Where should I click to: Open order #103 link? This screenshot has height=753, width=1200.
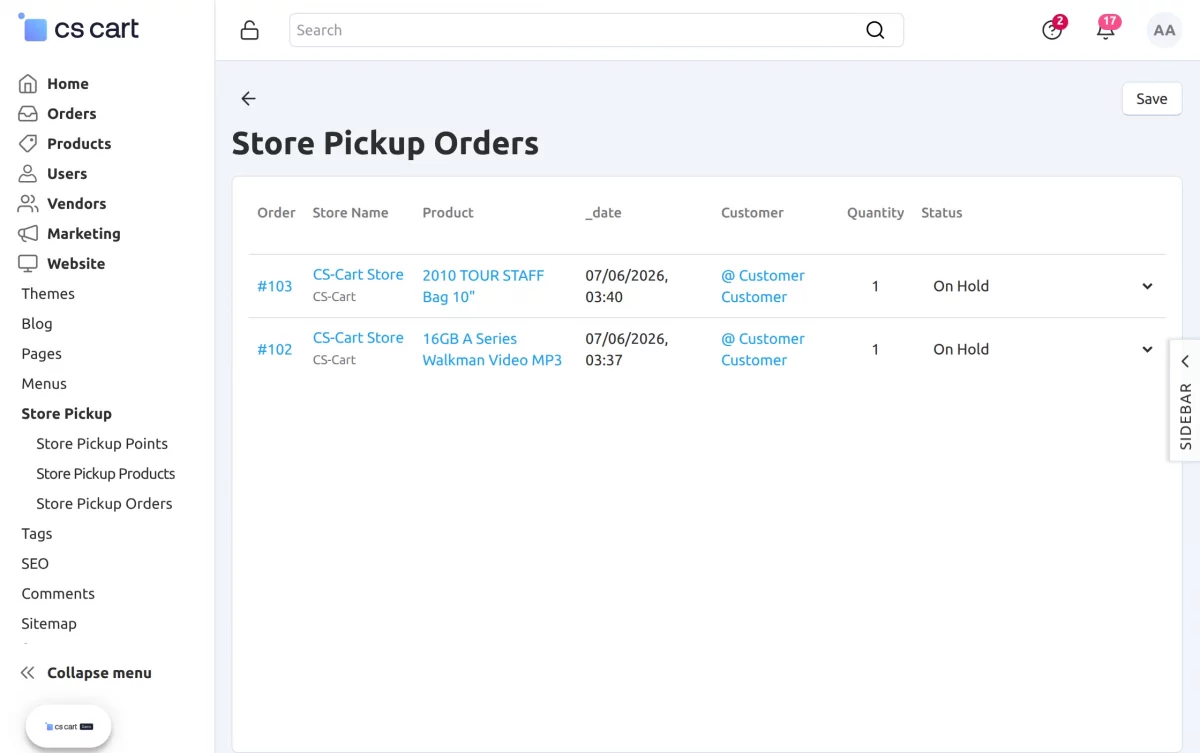pos(275,286)
